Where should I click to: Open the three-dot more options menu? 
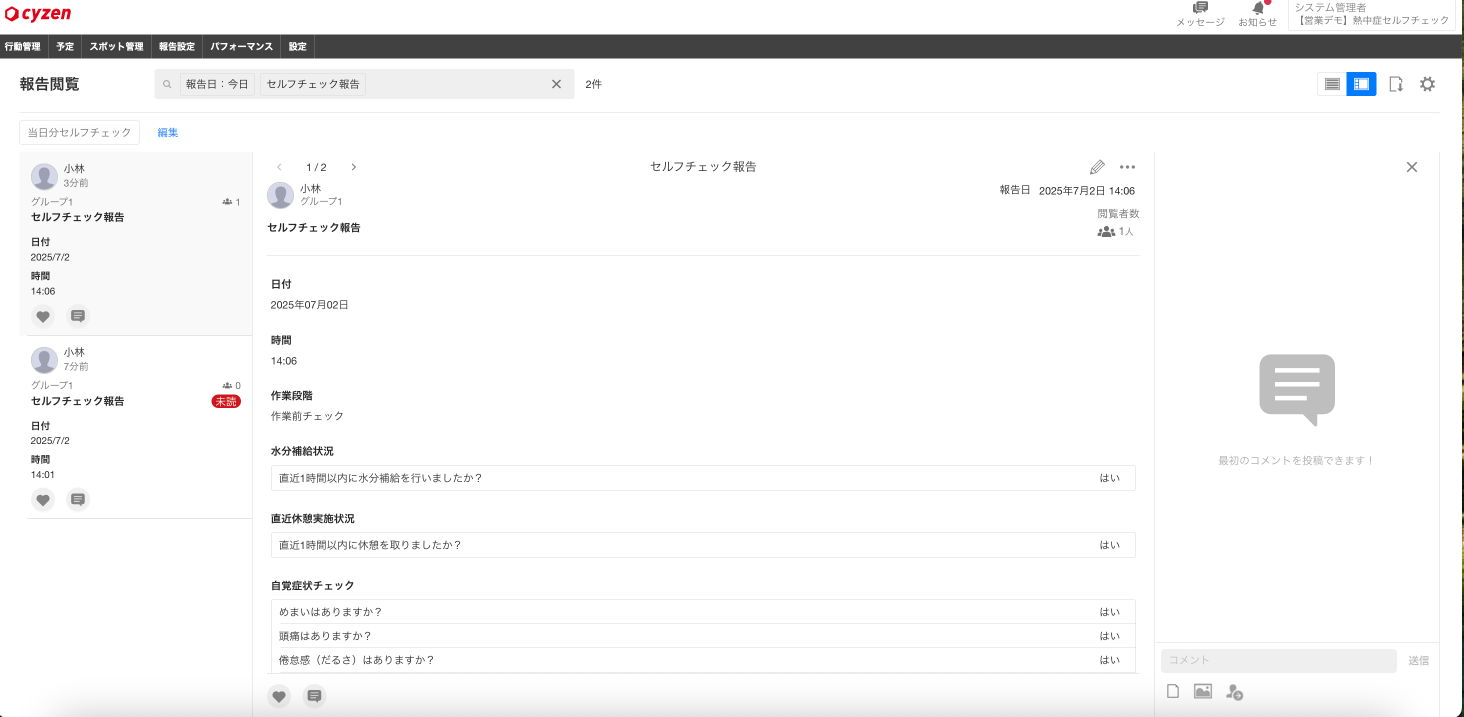click(1127, 167)
